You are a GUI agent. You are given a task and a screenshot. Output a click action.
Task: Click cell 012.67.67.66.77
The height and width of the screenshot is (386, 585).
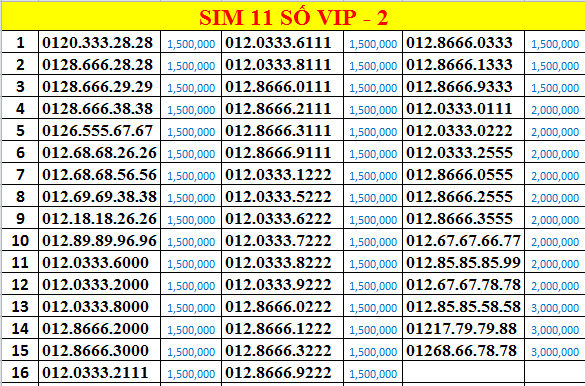pos(463,241)
